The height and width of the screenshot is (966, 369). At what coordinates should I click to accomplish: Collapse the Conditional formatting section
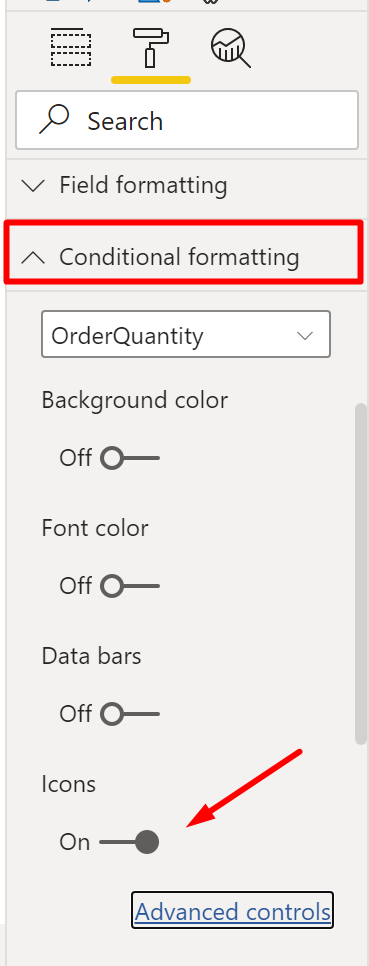(x=184, y=254)
